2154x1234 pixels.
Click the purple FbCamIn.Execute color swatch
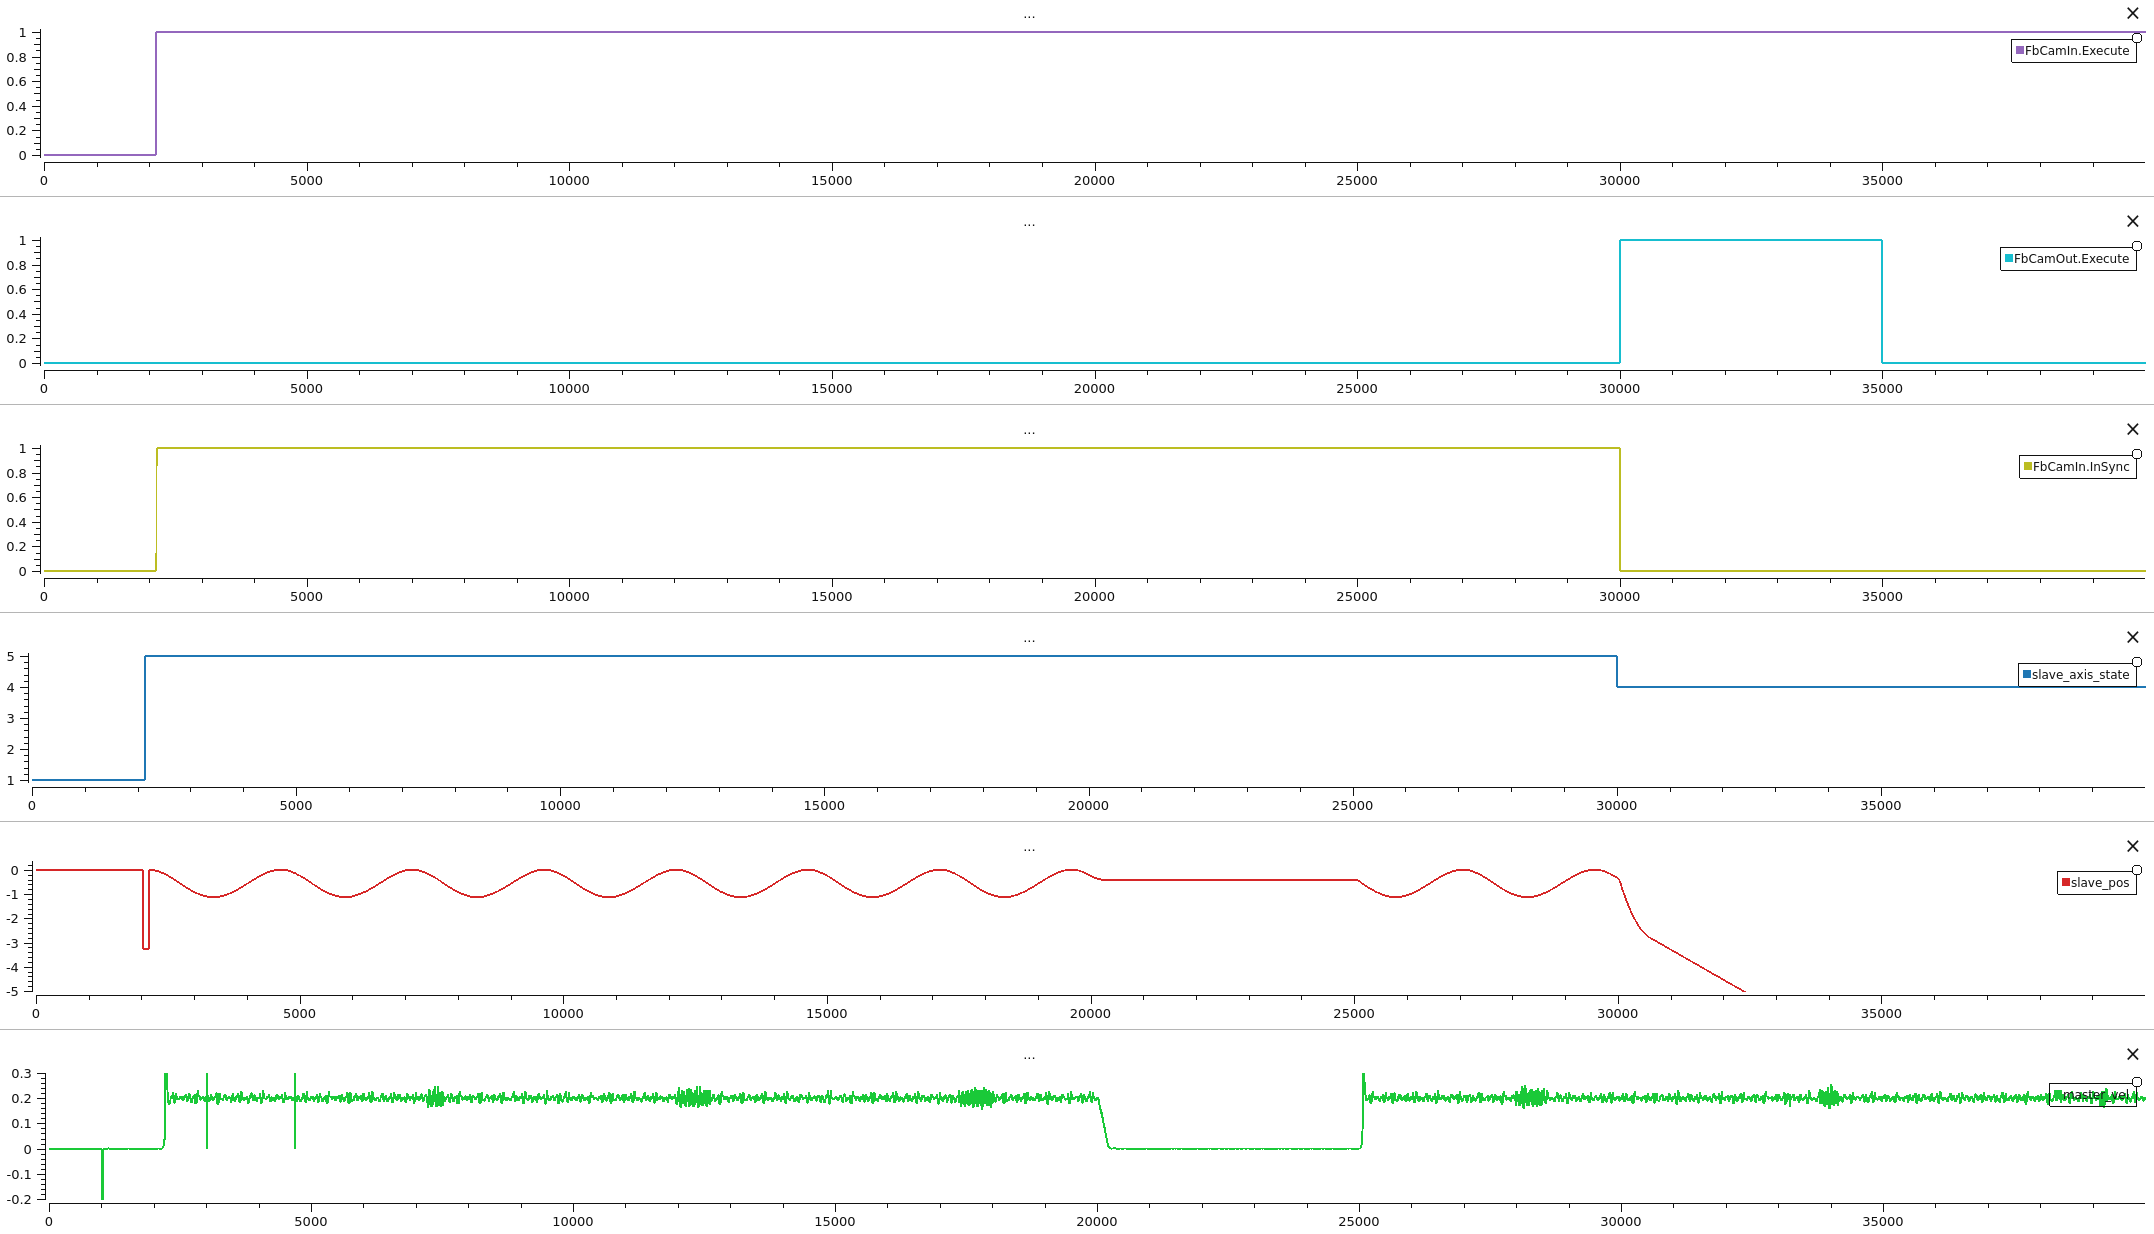[x=2019, y=50]
